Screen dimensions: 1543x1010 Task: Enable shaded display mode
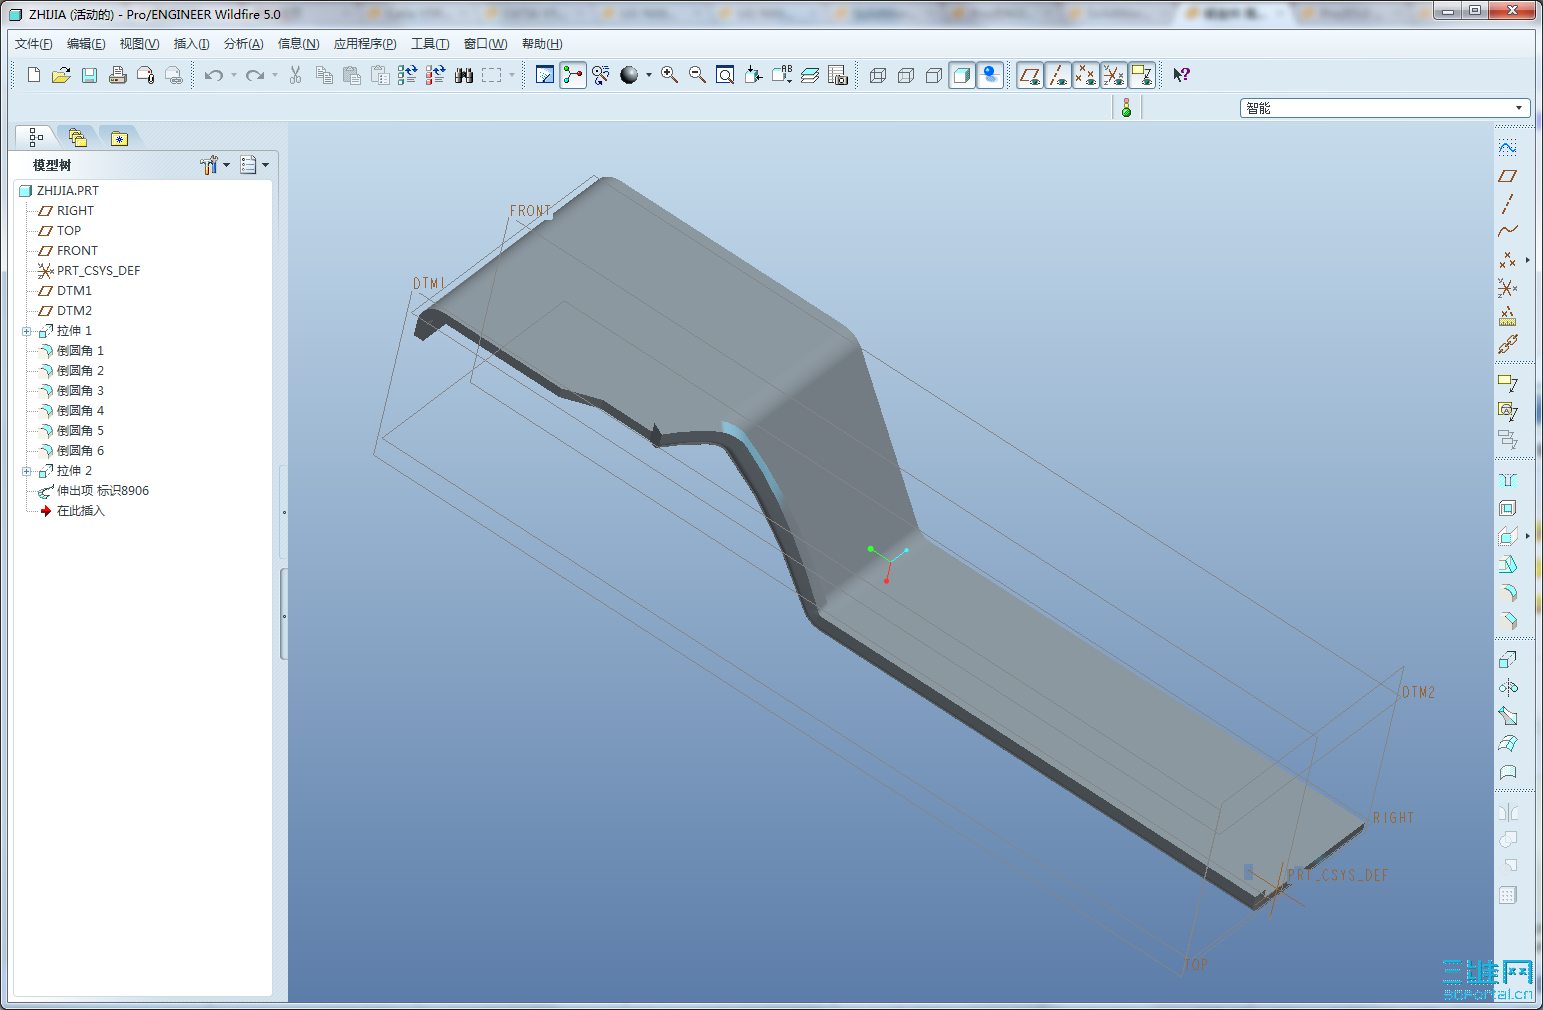962,75
